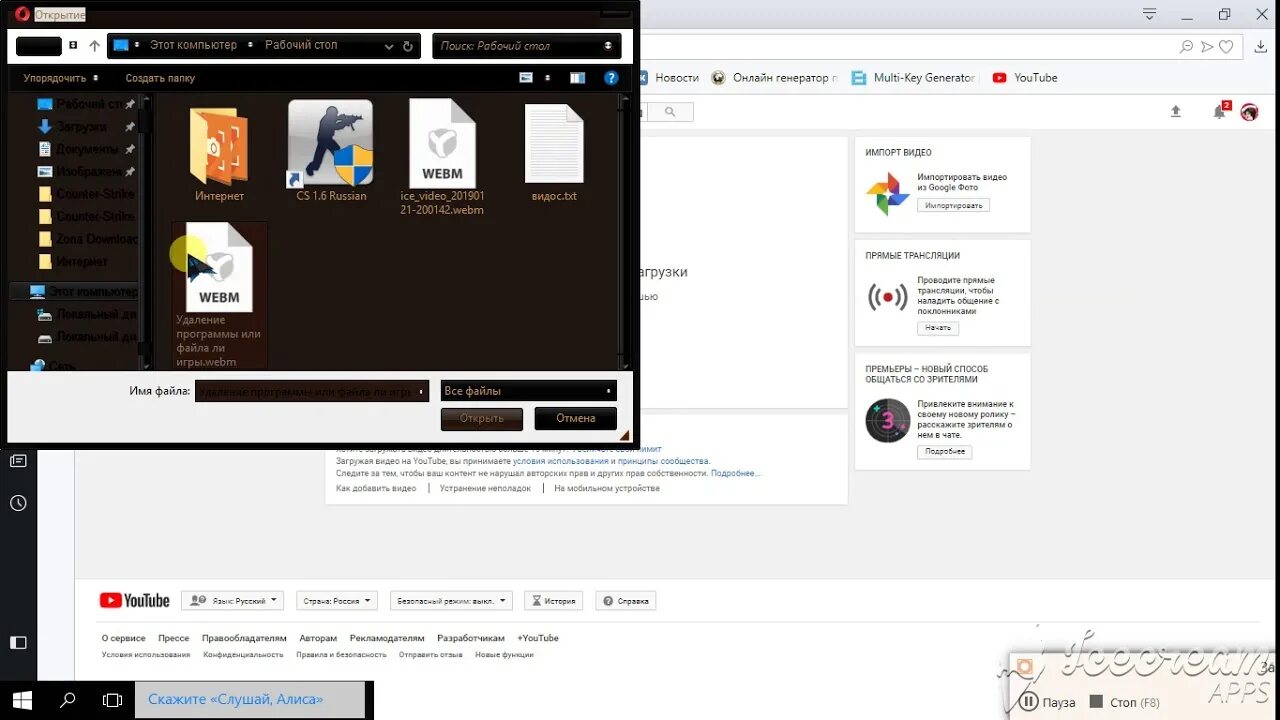Click the Импортировать button

pos(953,205)
